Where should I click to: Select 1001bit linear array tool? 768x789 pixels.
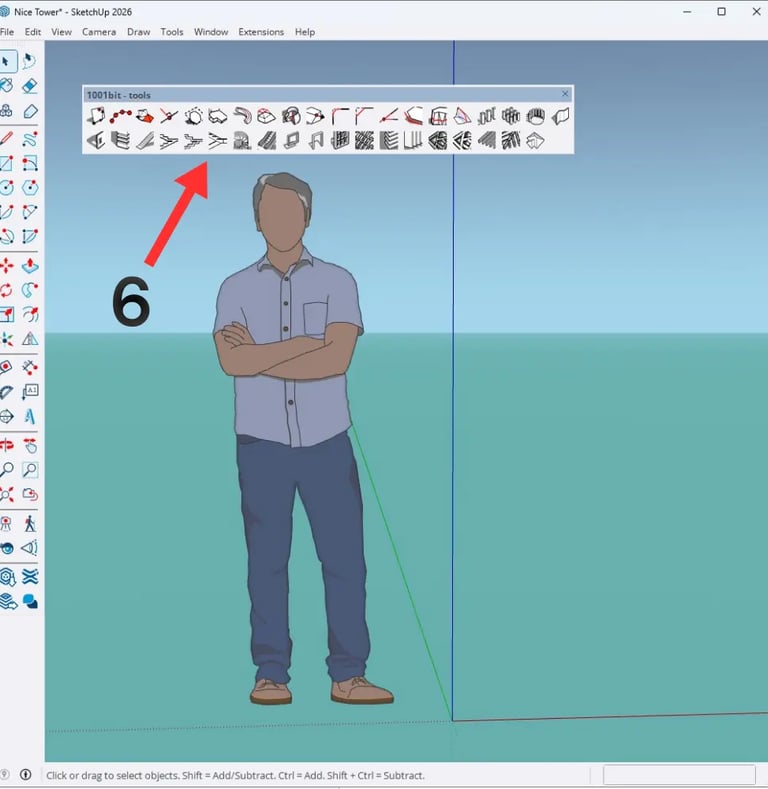(x=487, y=116)
